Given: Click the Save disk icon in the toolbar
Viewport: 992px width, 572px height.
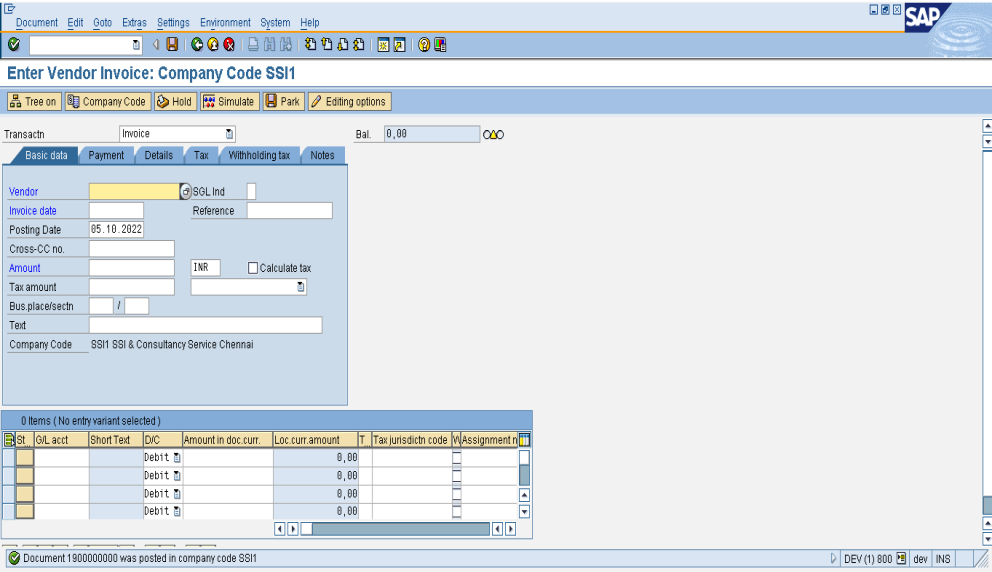Looking at the screenshot, I should [172, 45].
